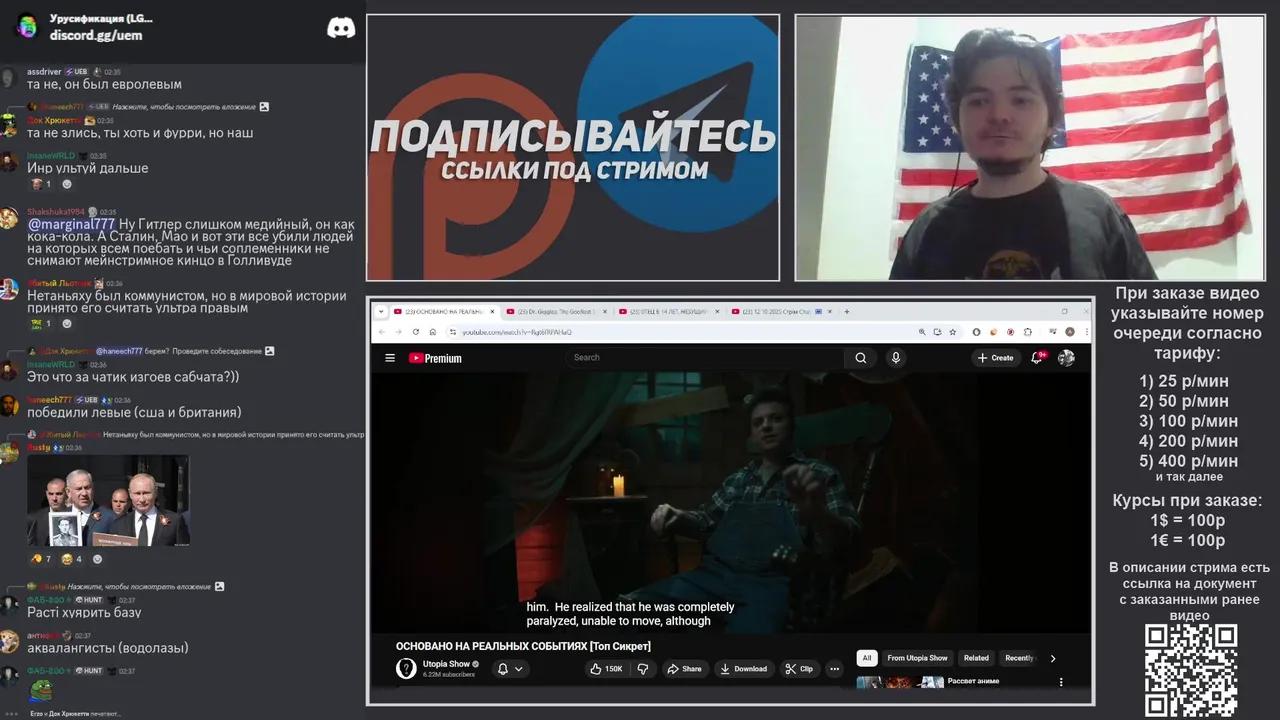Like the video showing 150K likes
This screenshot has height=720, width=1280.
(x=606, y=669)
